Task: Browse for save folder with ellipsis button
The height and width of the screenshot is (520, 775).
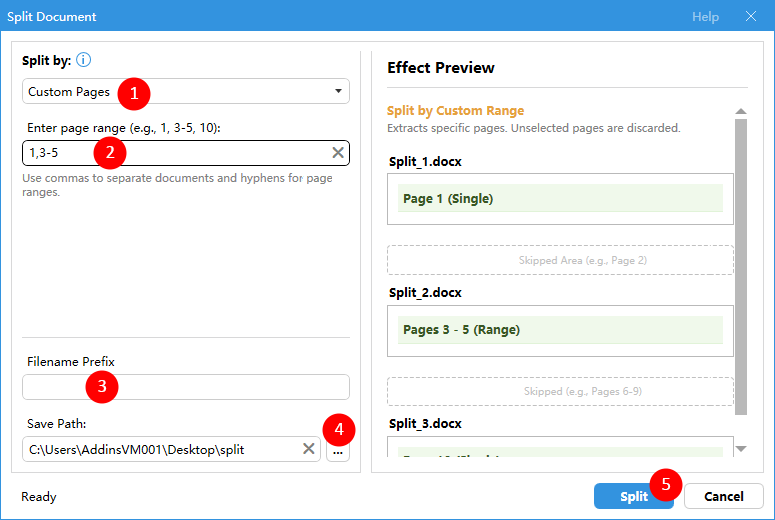Action: point(338,451)
